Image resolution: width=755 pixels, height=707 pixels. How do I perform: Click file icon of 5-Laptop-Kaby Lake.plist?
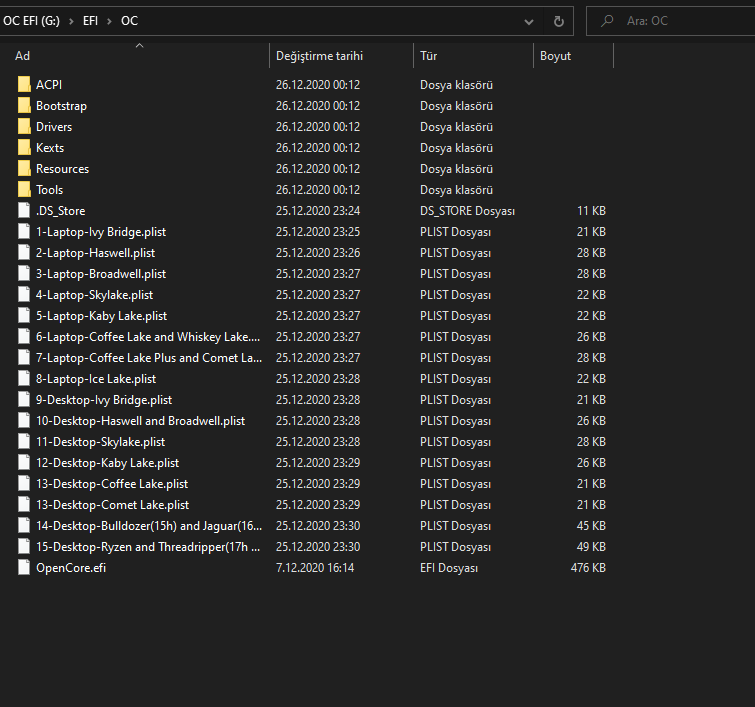click(24, 315)
